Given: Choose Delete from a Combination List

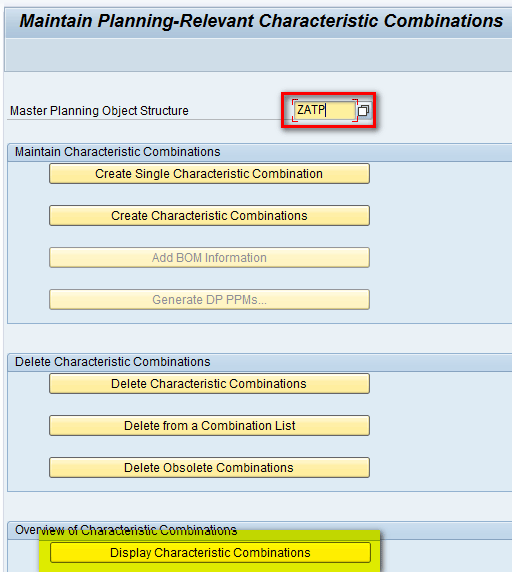Looking at the screenshot, I should pyautogui.click(x=209, y=425).
